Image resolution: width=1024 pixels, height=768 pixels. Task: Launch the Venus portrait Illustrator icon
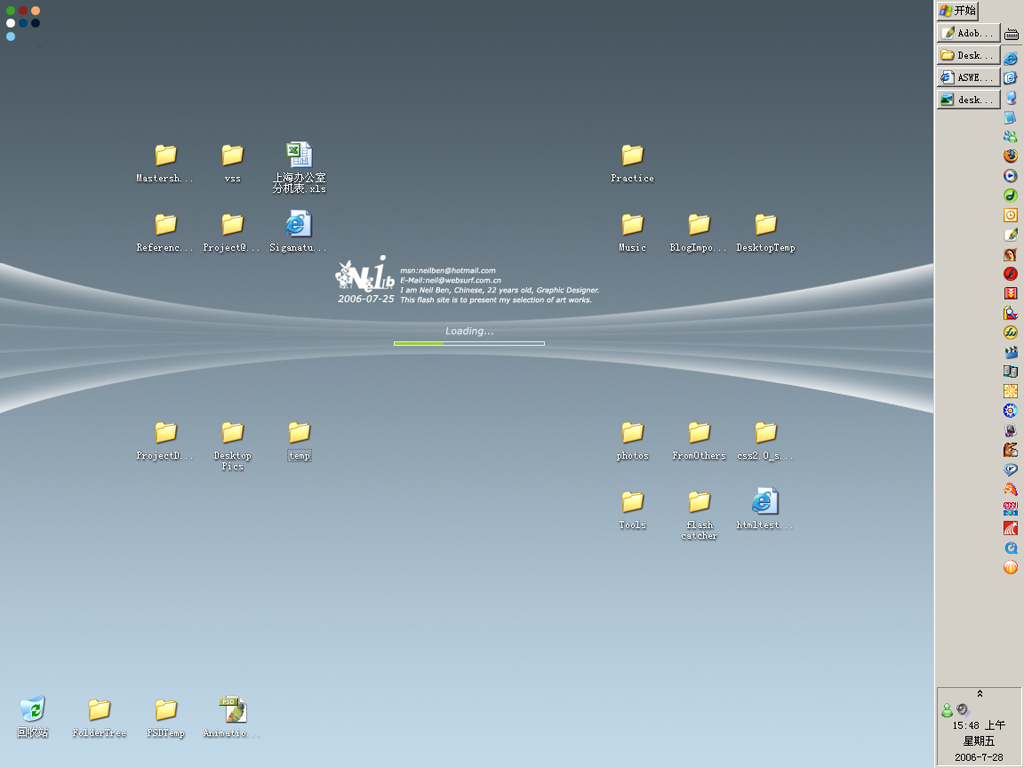click(x=1010, y=254)
